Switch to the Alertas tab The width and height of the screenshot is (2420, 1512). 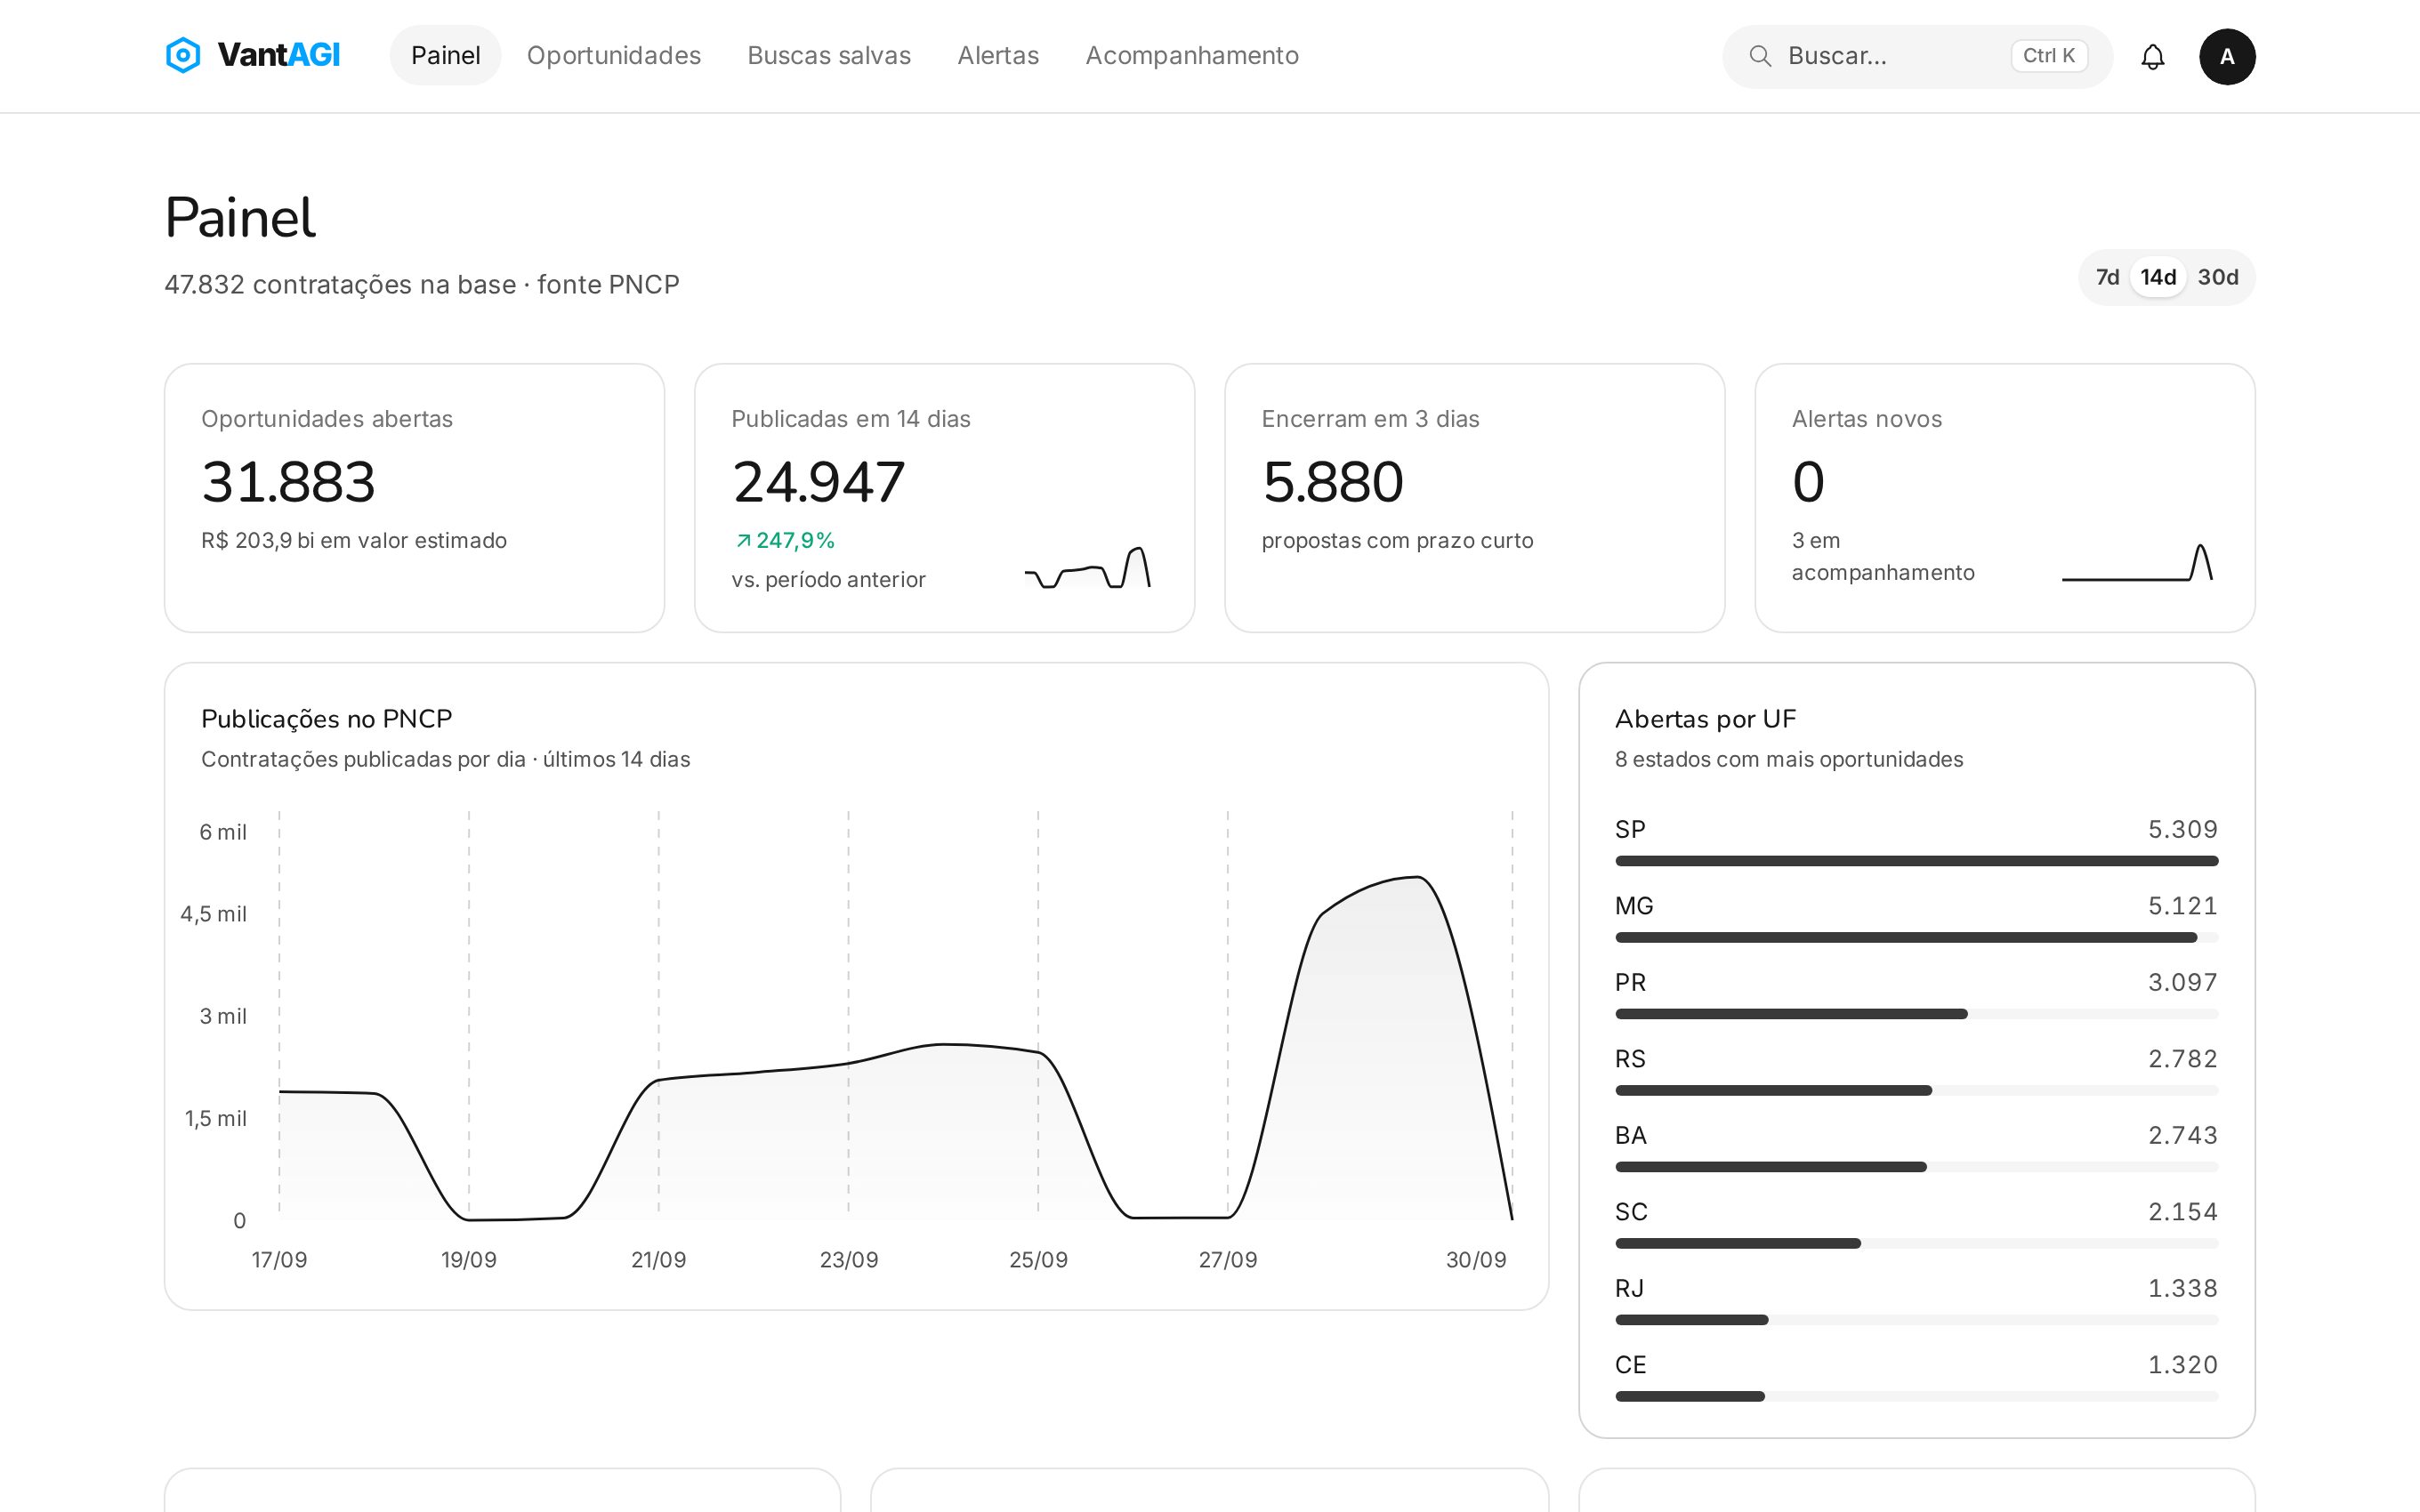coord(998,55)
